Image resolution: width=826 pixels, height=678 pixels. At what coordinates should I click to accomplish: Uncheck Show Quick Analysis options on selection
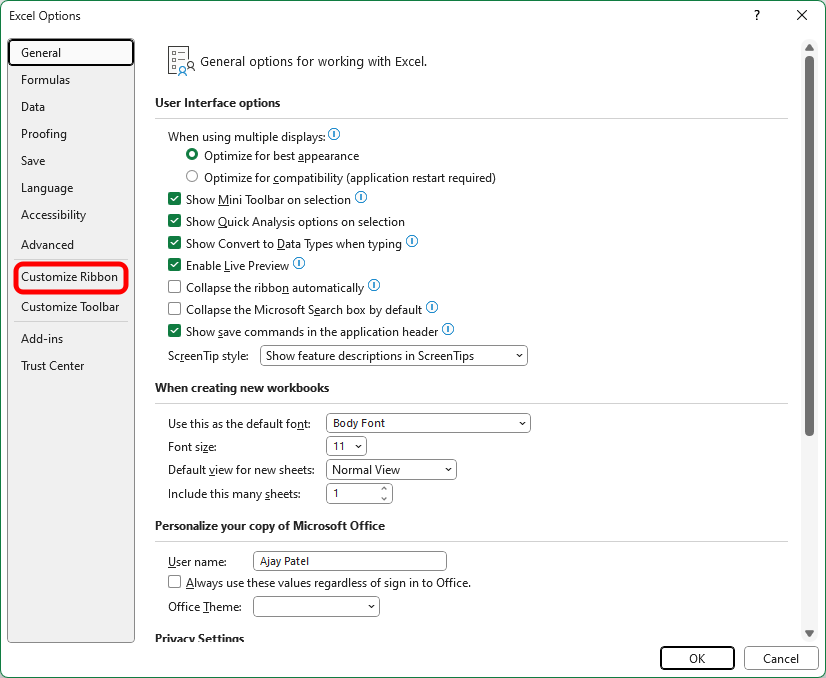(174, 221)
